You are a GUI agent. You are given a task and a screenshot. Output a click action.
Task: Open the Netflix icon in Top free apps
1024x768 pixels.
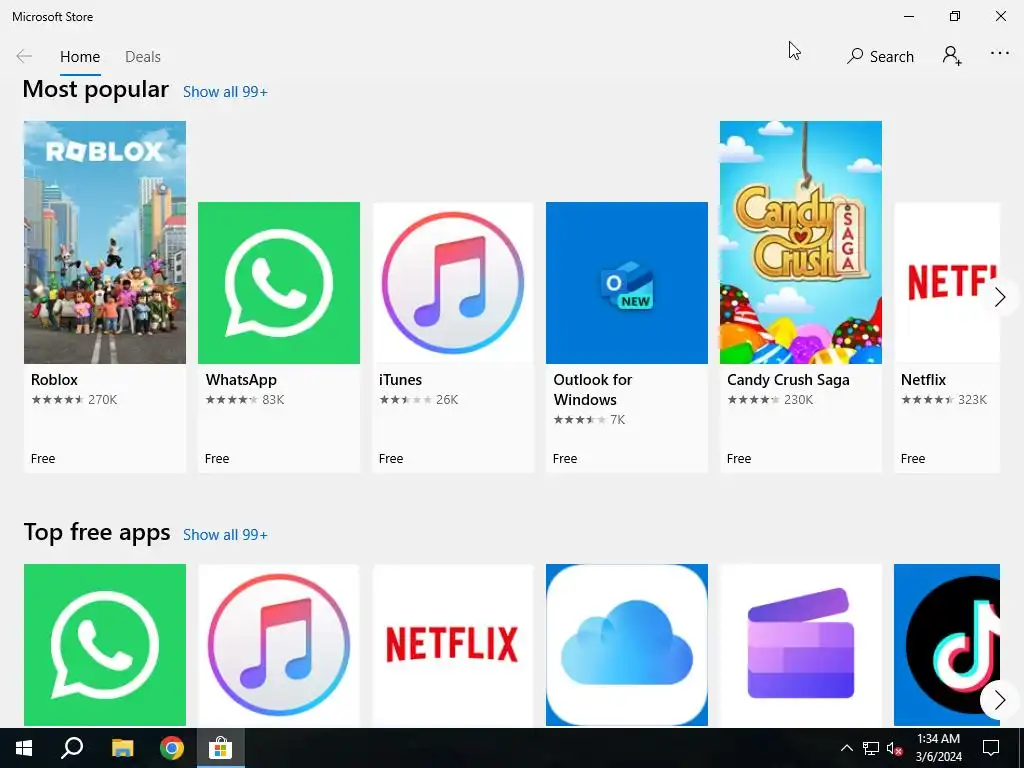pos(453,645)
